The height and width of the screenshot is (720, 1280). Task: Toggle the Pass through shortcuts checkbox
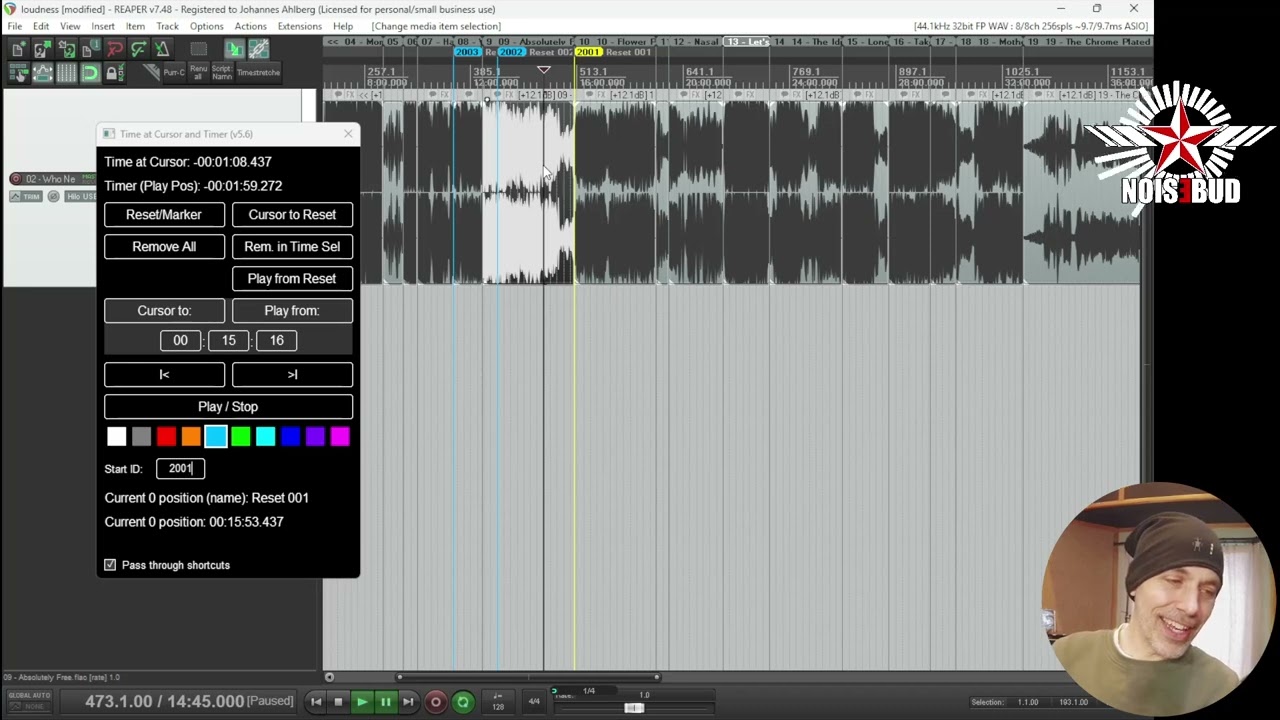110,565
